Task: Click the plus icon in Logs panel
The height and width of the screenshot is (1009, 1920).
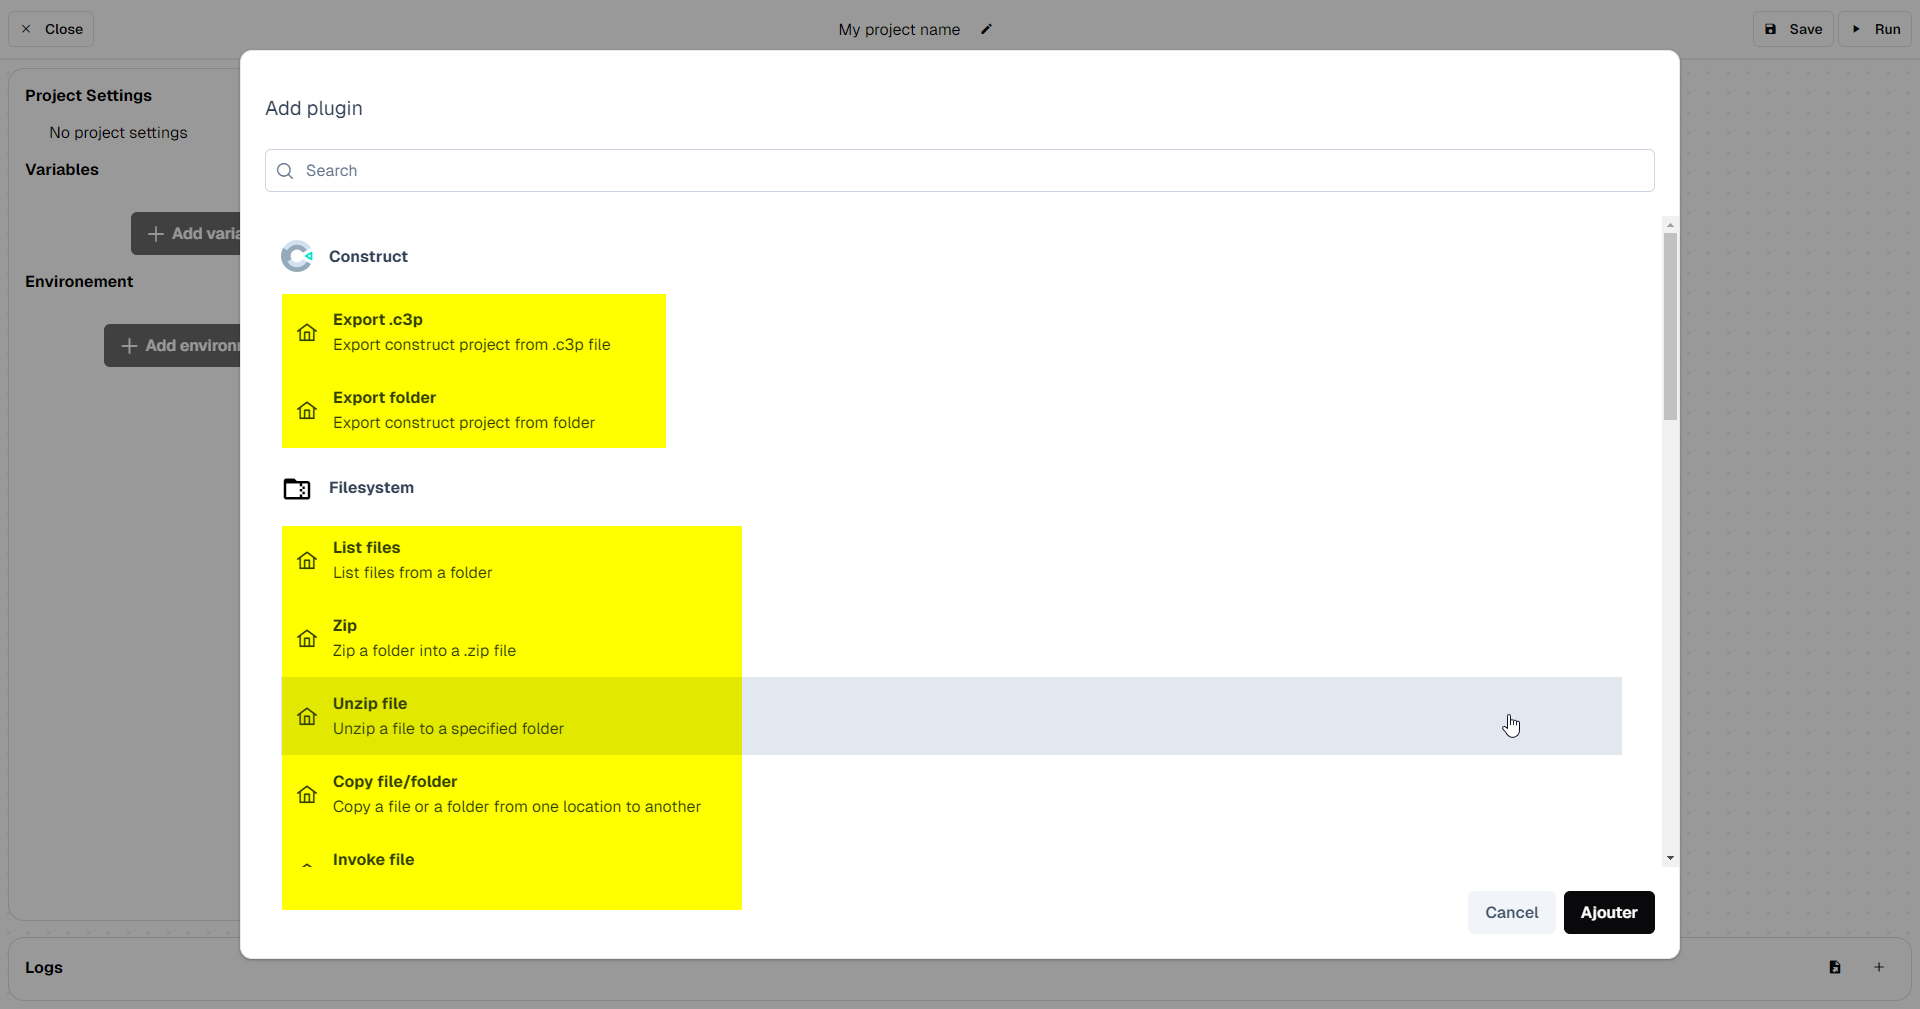Action: (x=1879, y=967)
